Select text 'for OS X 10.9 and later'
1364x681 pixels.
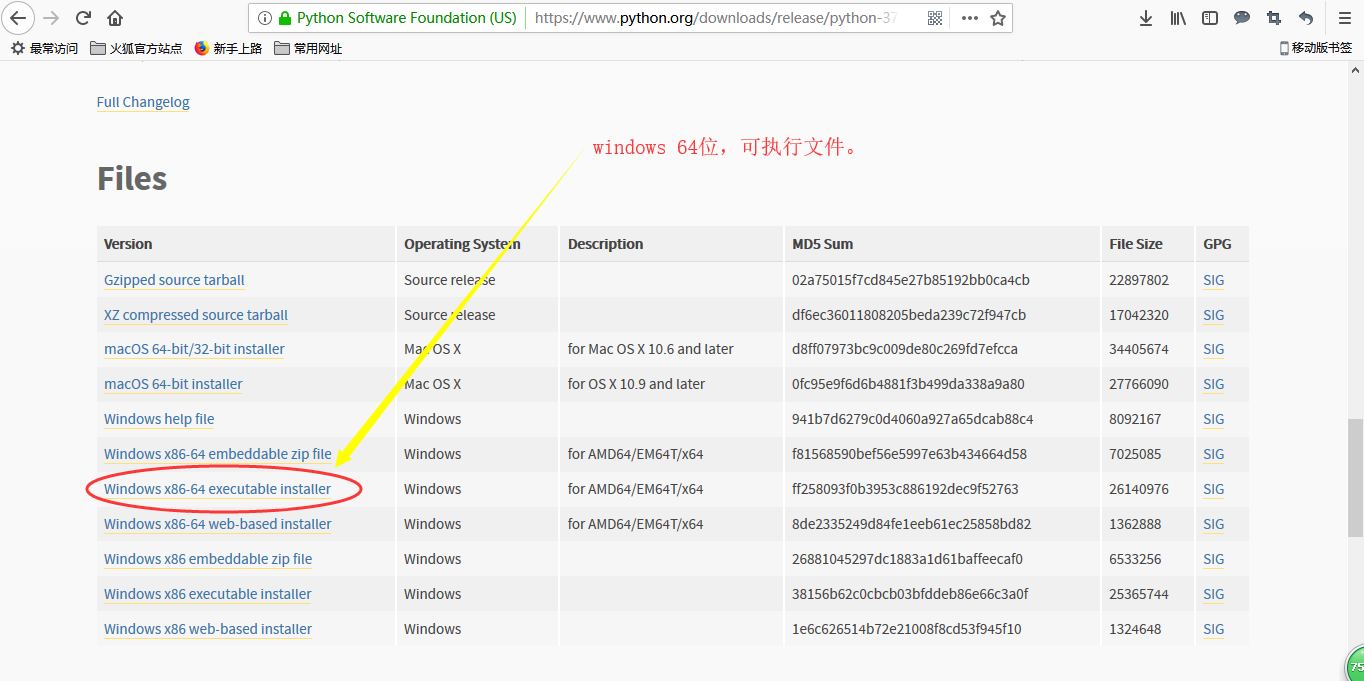636,384
